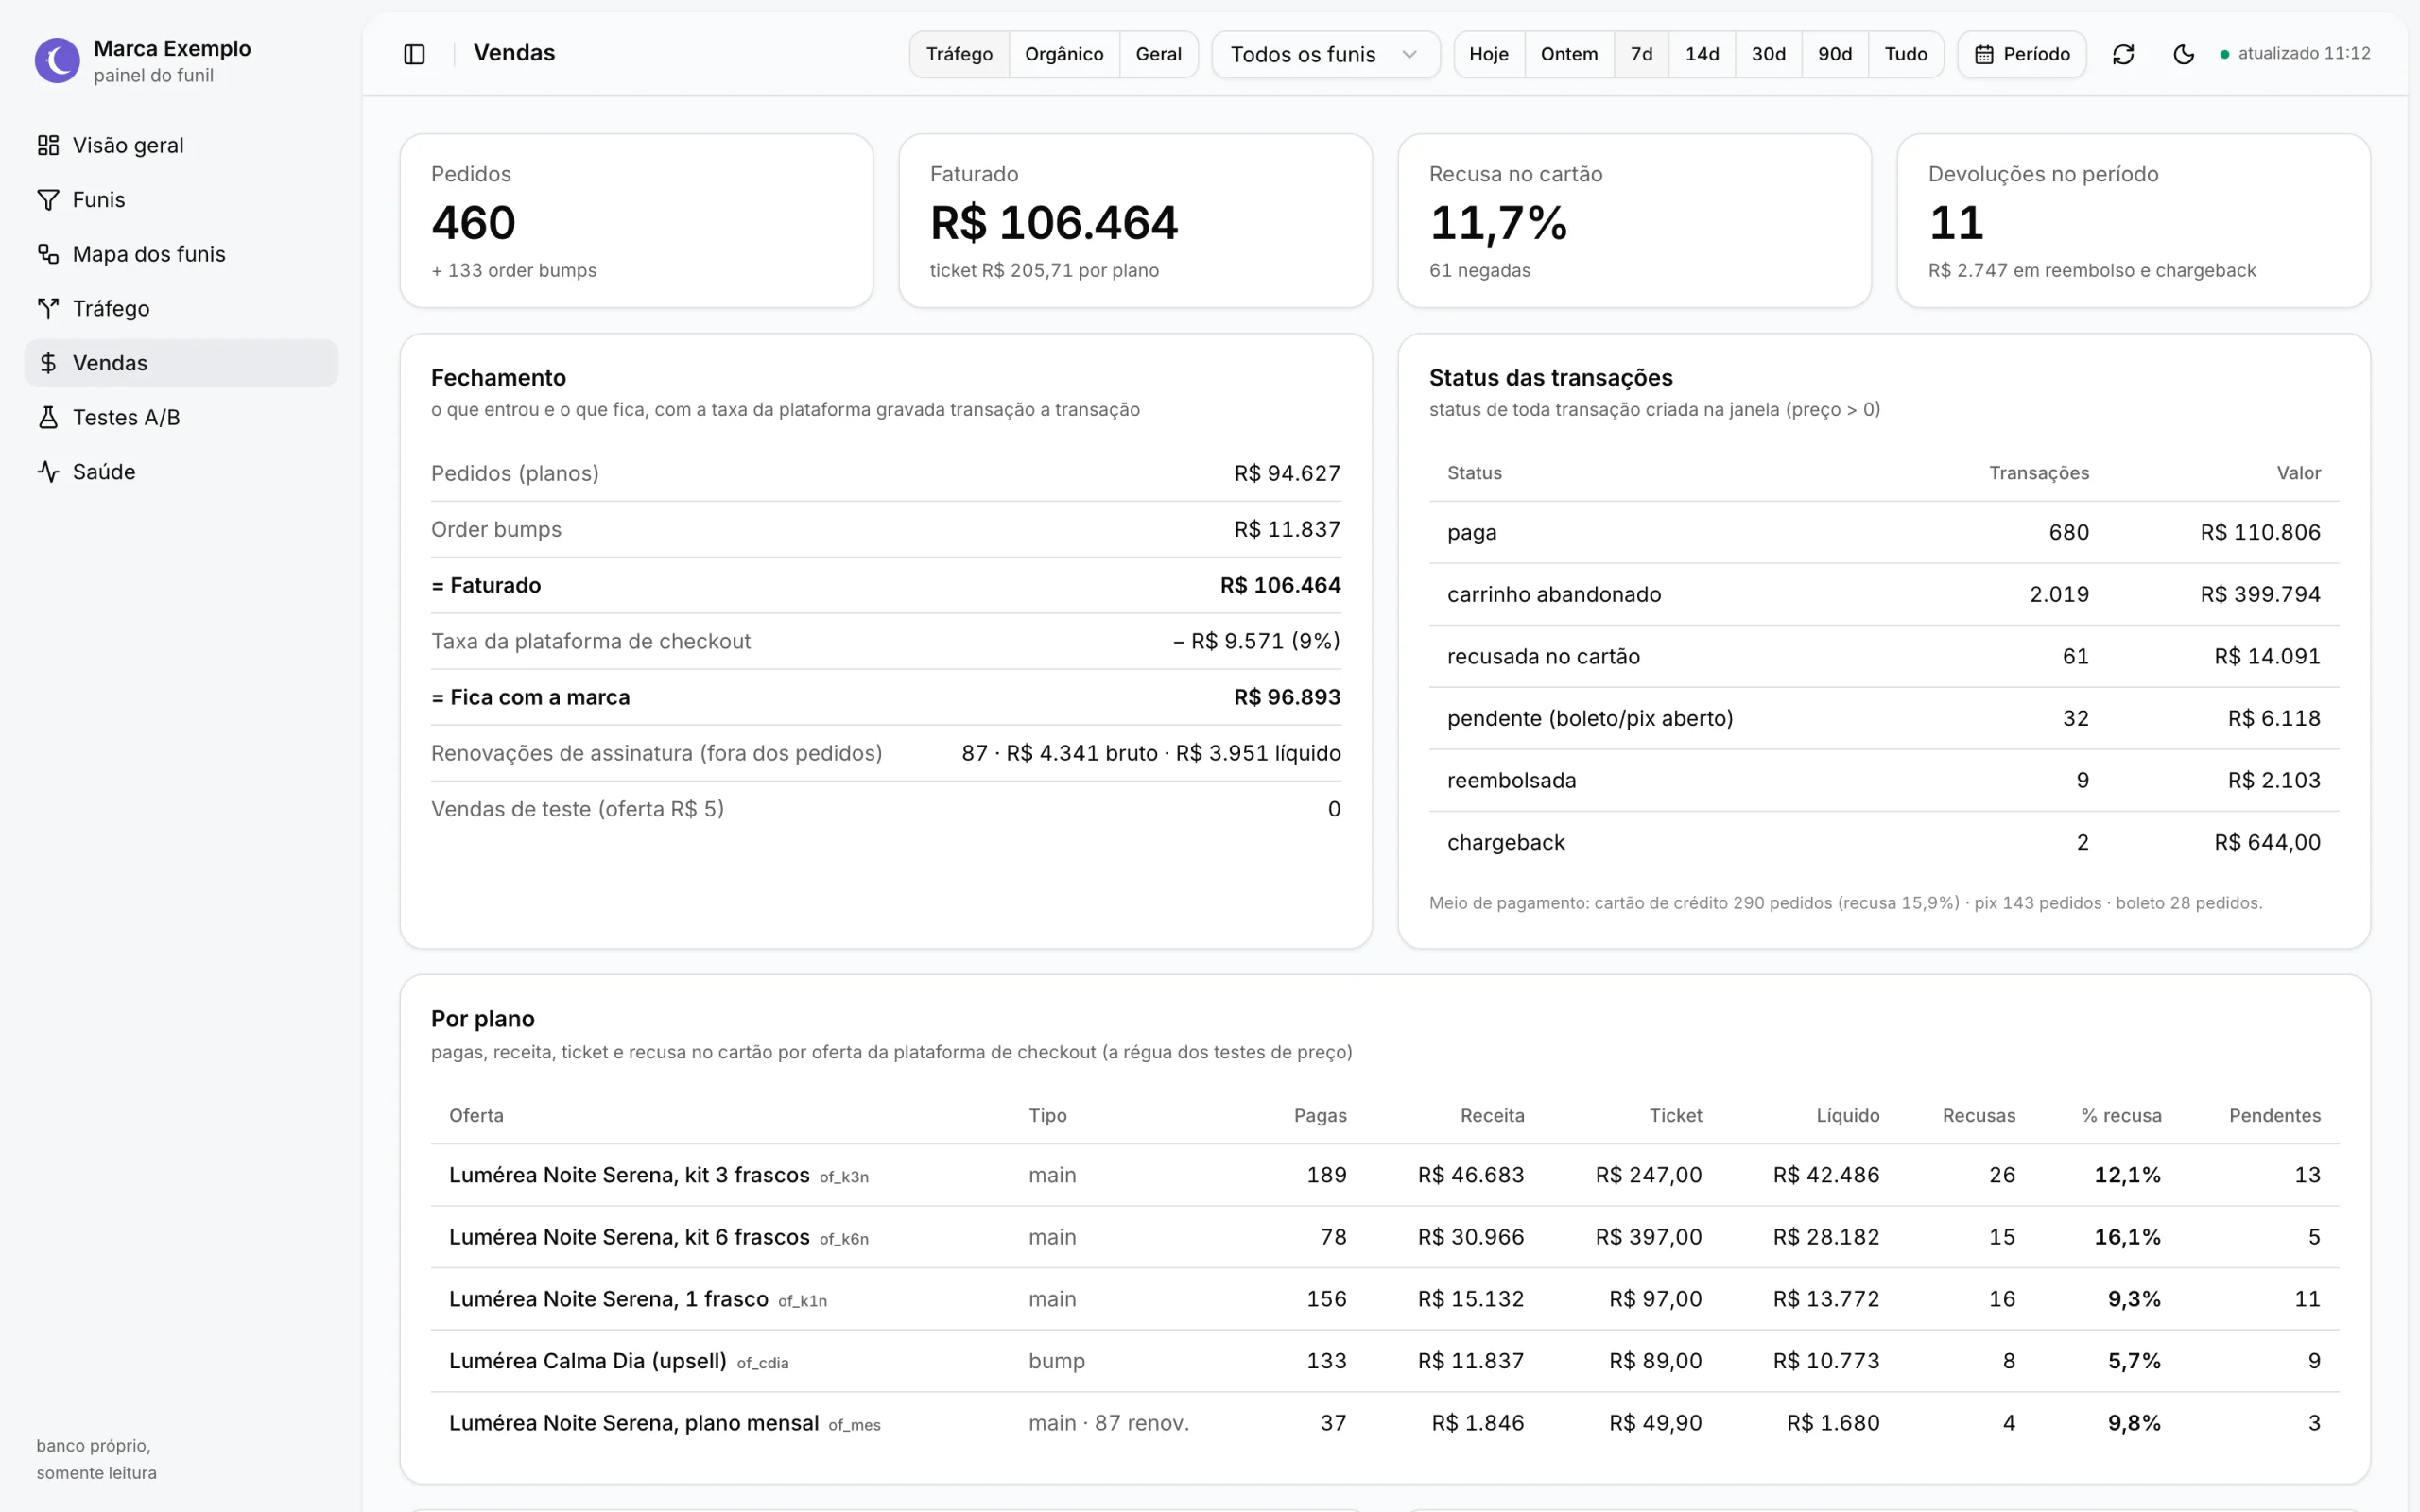Set date range to 90d
Screen dimensions: 2420x1512
pos(1835,54)
